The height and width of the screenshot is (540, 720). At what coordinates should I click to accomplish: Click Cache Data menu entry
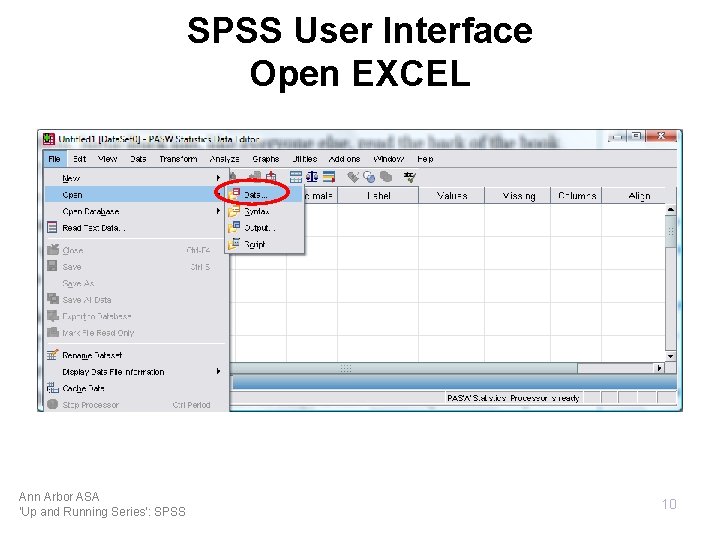pyautogui.click(x=133, y=388)
